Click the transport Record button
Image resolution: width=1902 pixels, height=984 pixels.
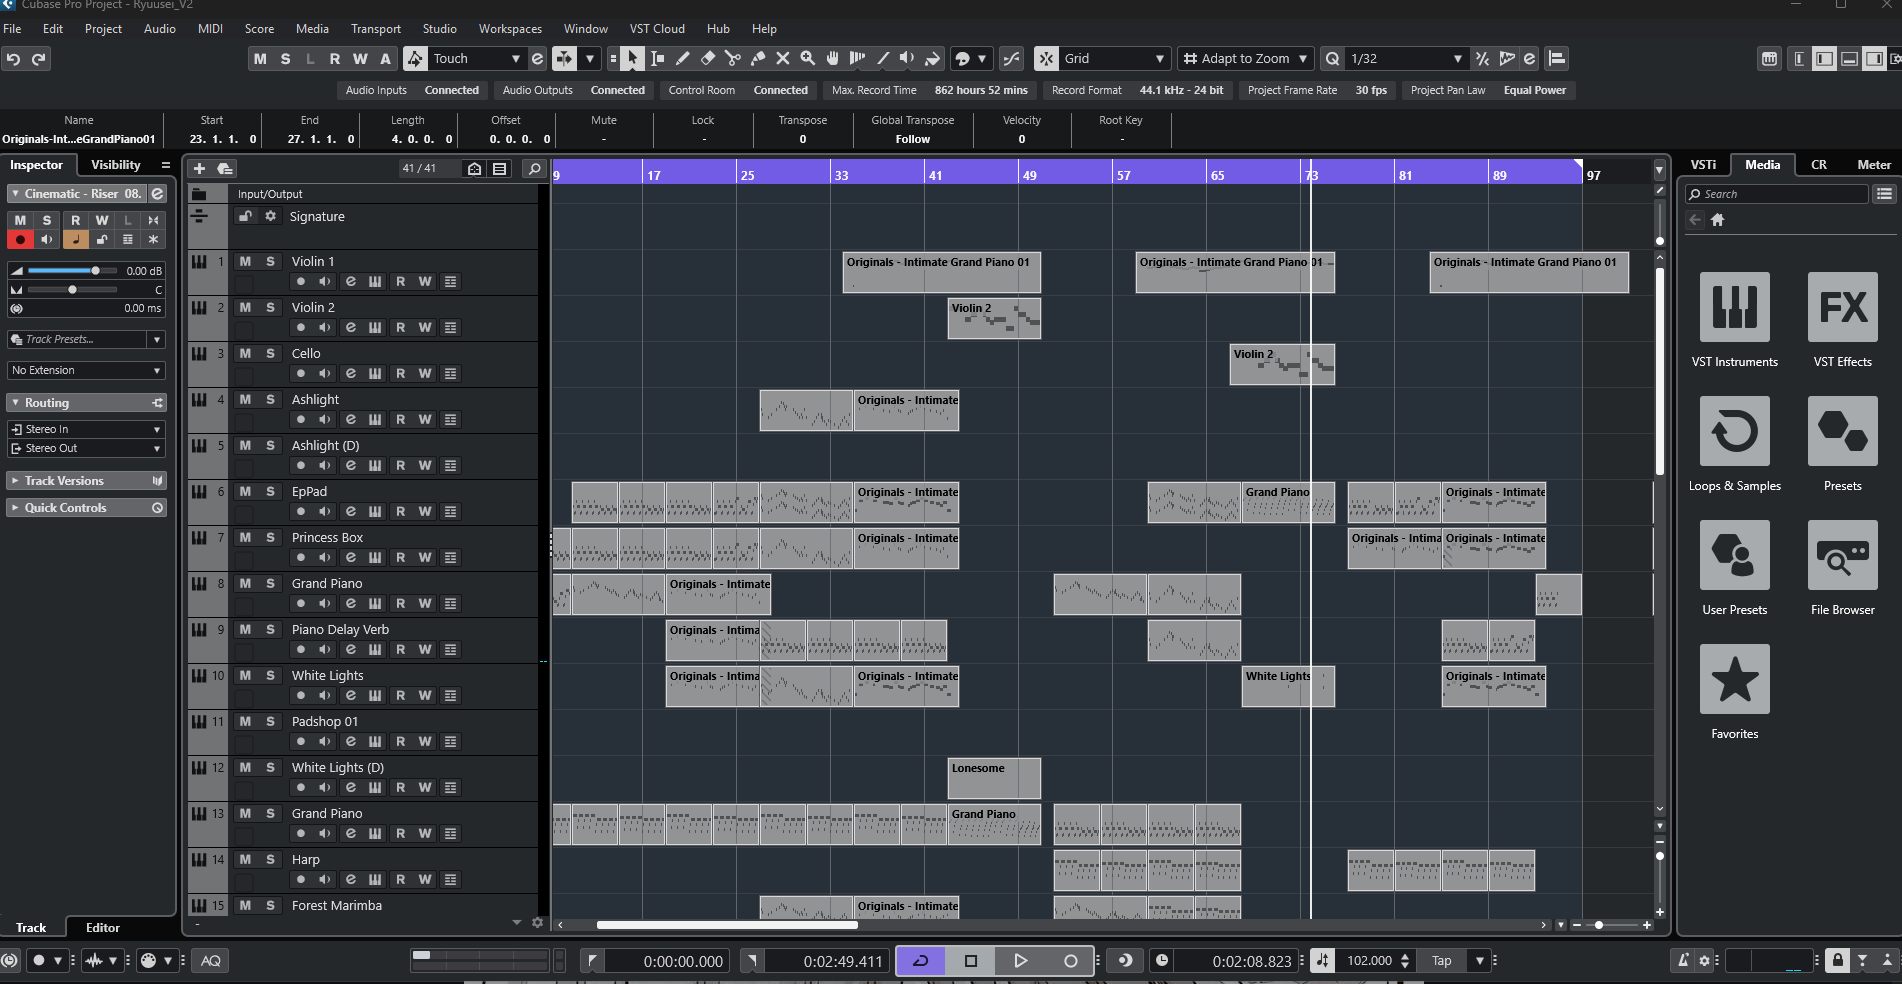(1070, 961)
